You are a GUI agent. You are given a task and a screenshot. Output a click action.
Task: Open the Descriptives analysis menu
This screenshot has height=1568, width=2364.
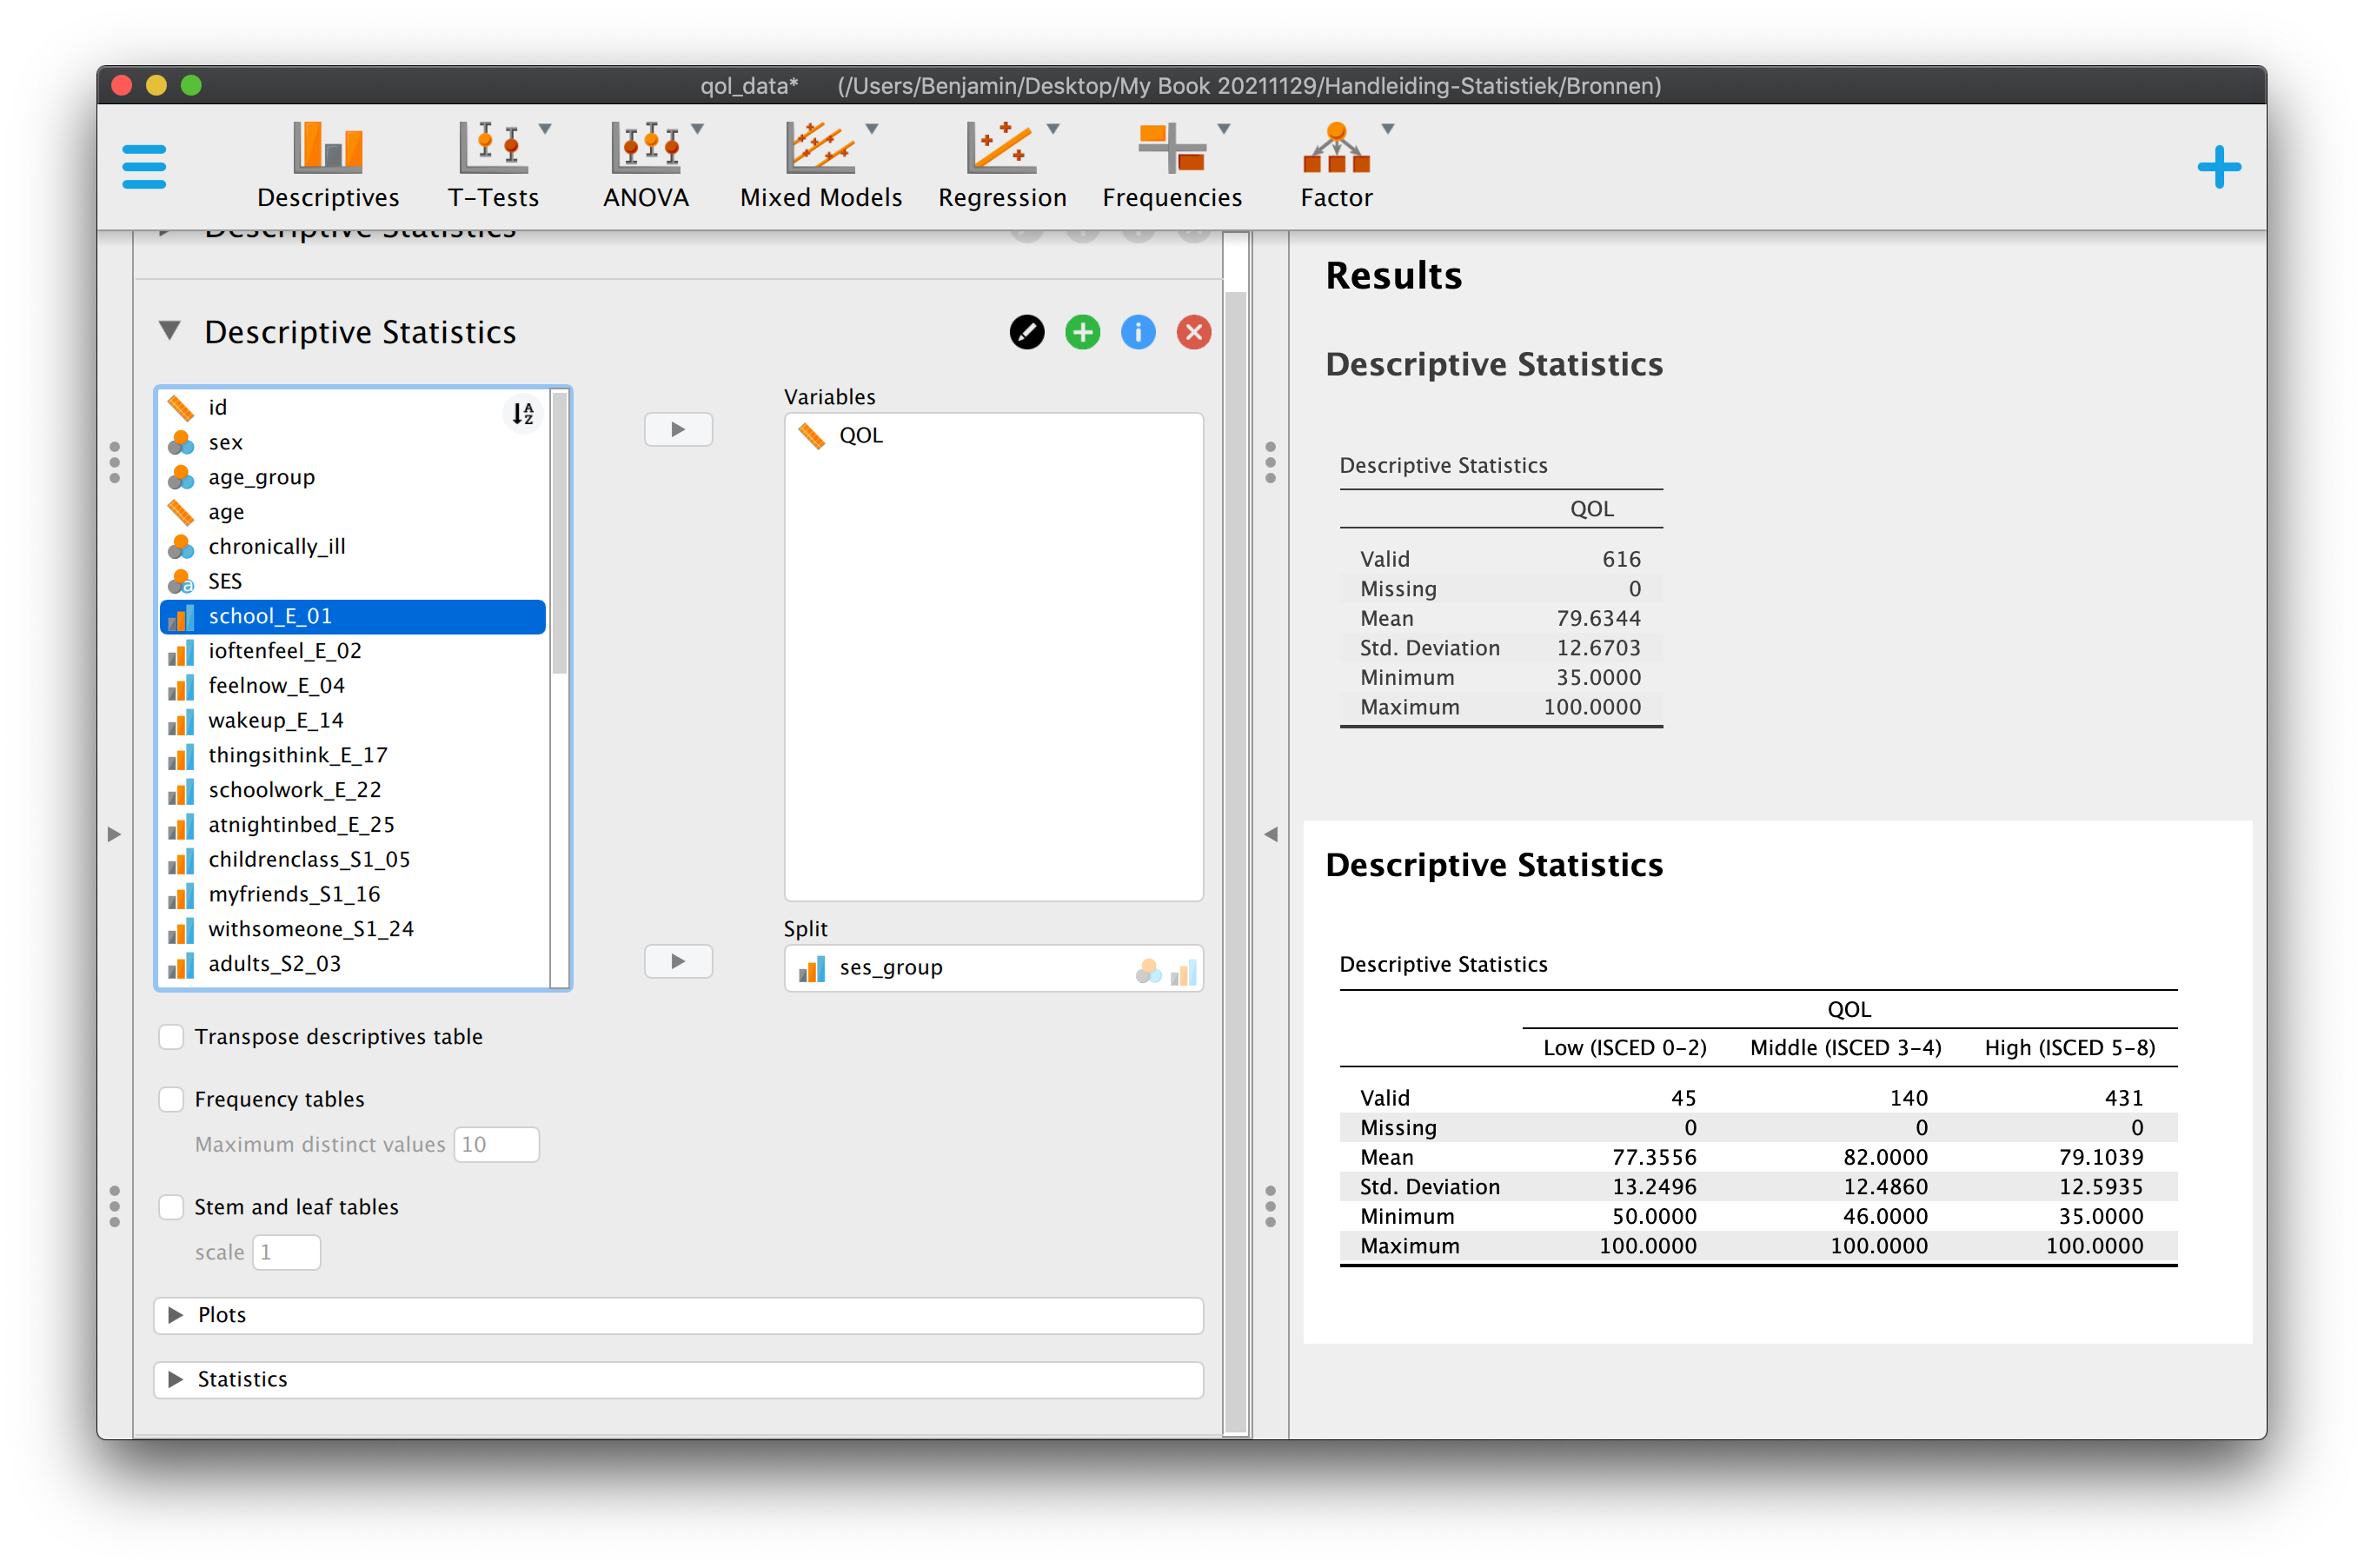point(328,165)
